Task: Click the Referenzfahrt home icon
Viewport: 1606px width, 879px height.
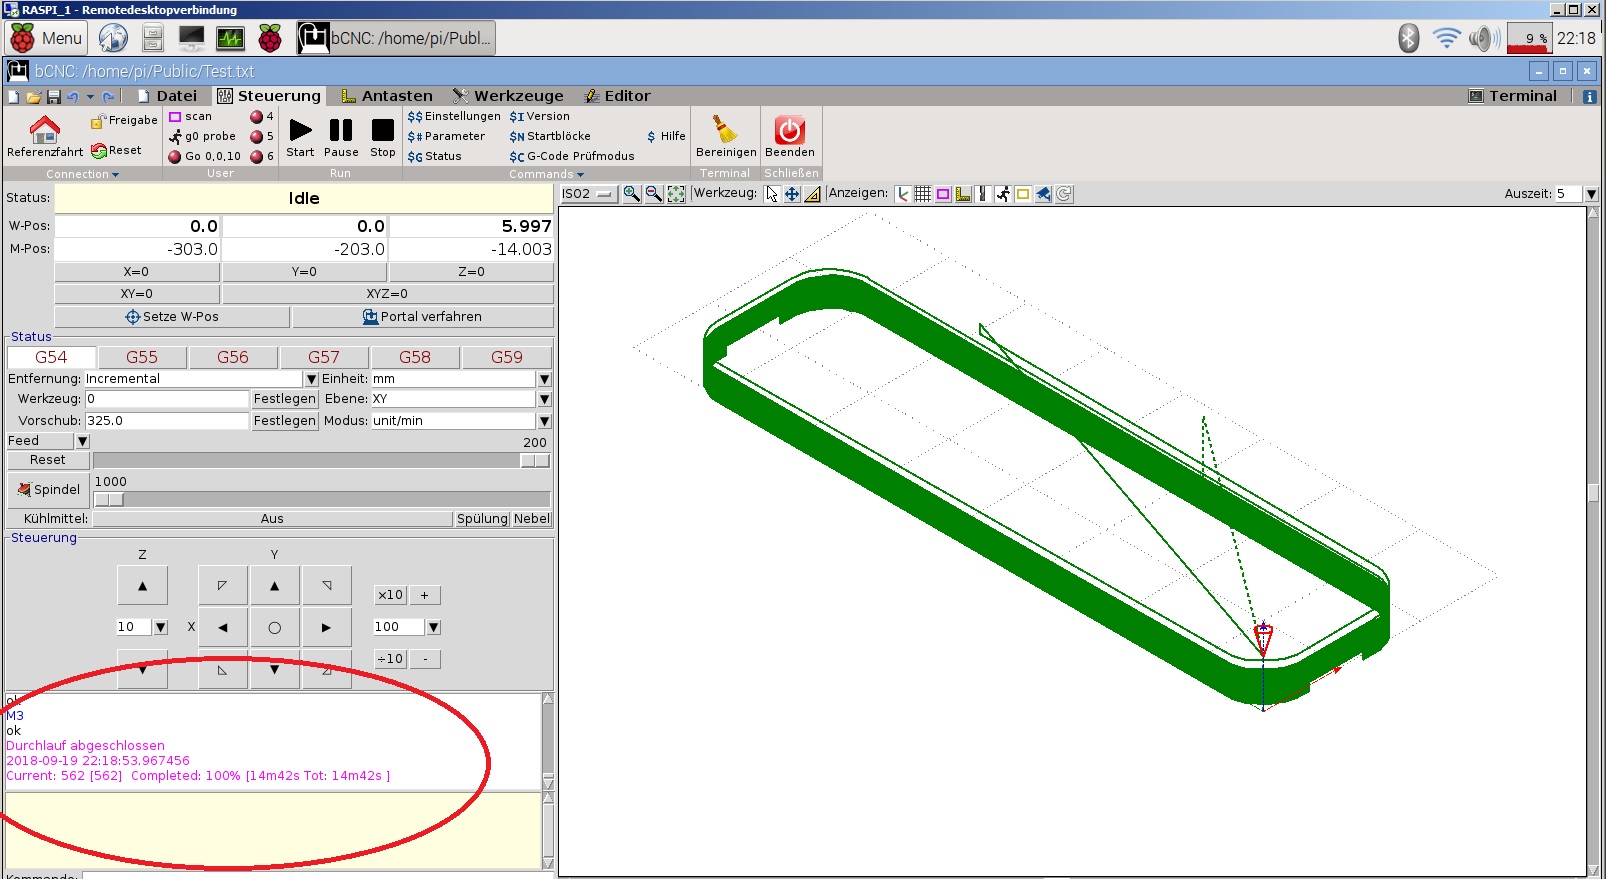Action: (44, 128)
